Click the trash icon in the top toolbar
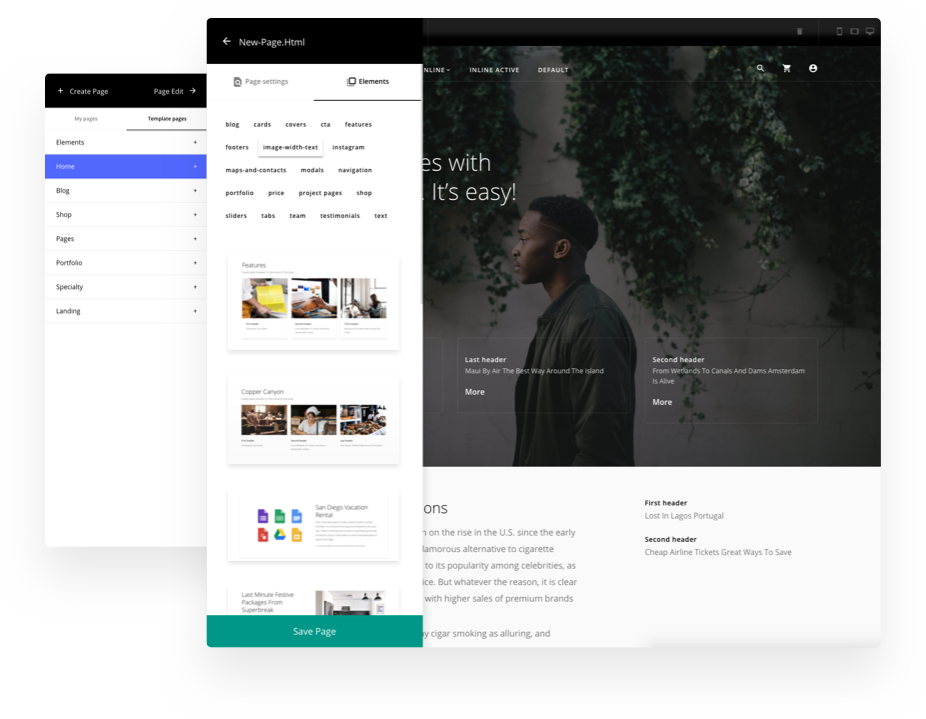The width and height of the screenshot is (926, 719). pyautogui.click(x=799, y=31)
